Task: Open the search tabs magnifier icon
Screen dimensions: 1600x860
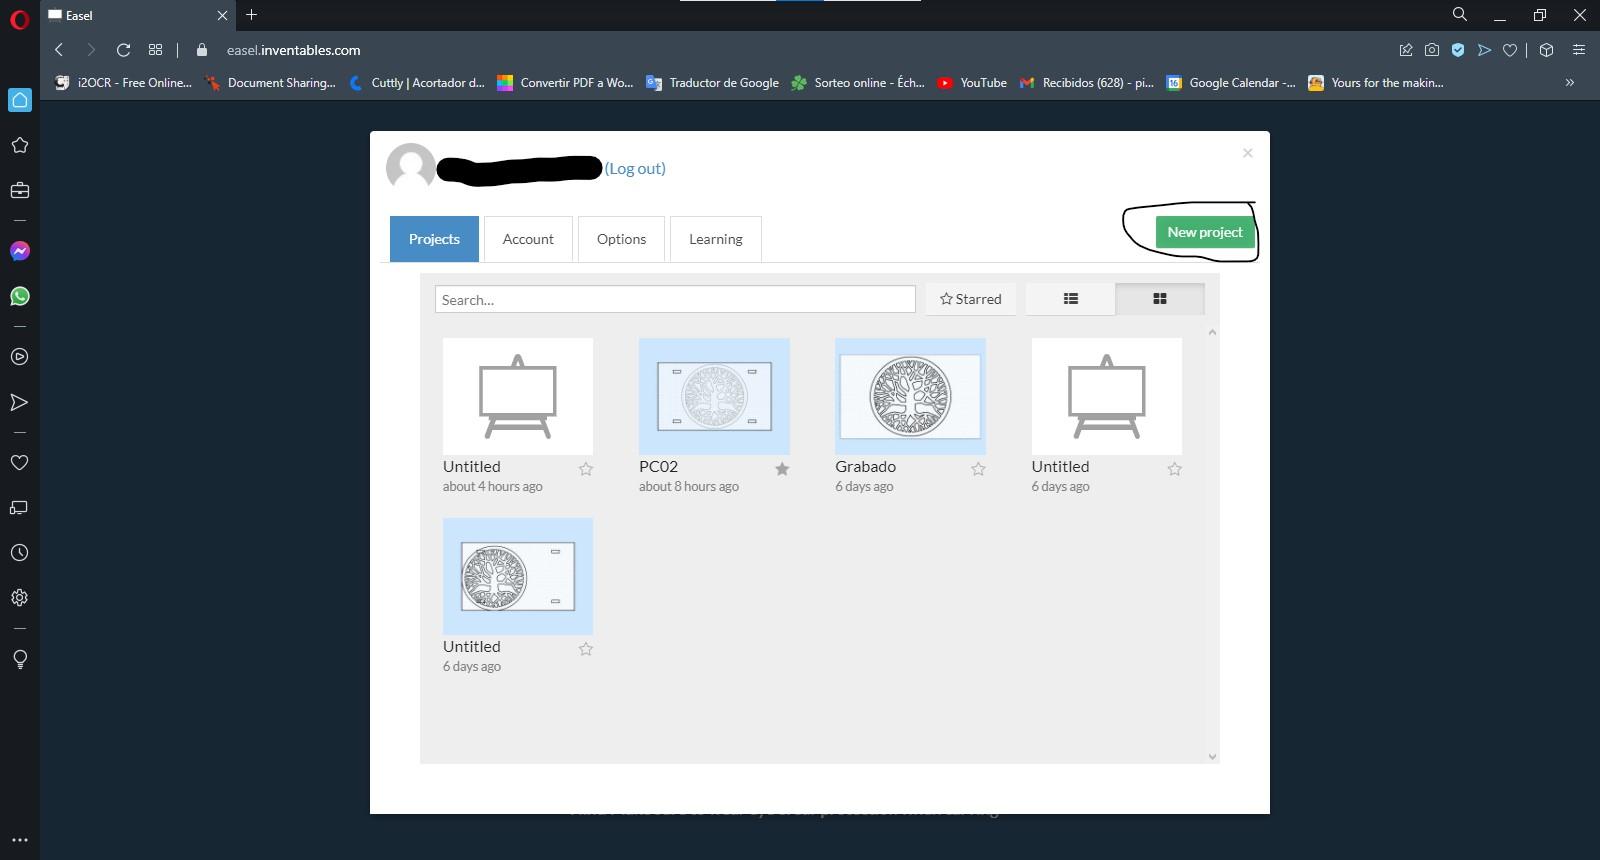Action: pyautogui.click(x=1460, y=14)
